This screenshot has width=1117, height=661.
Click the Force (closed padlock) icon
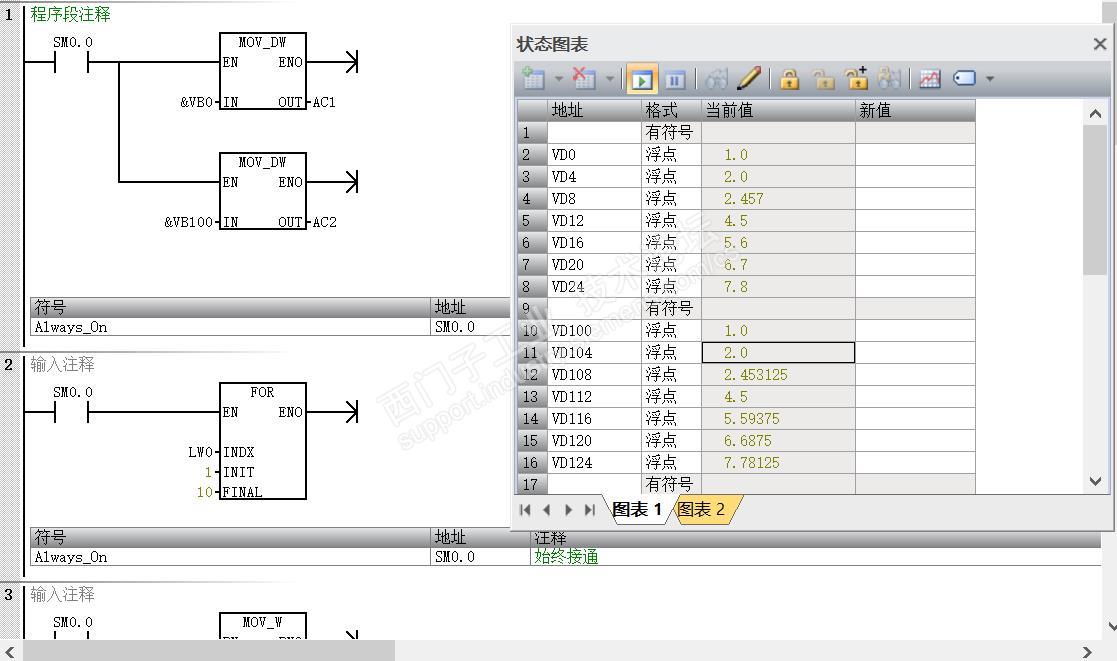789,79
